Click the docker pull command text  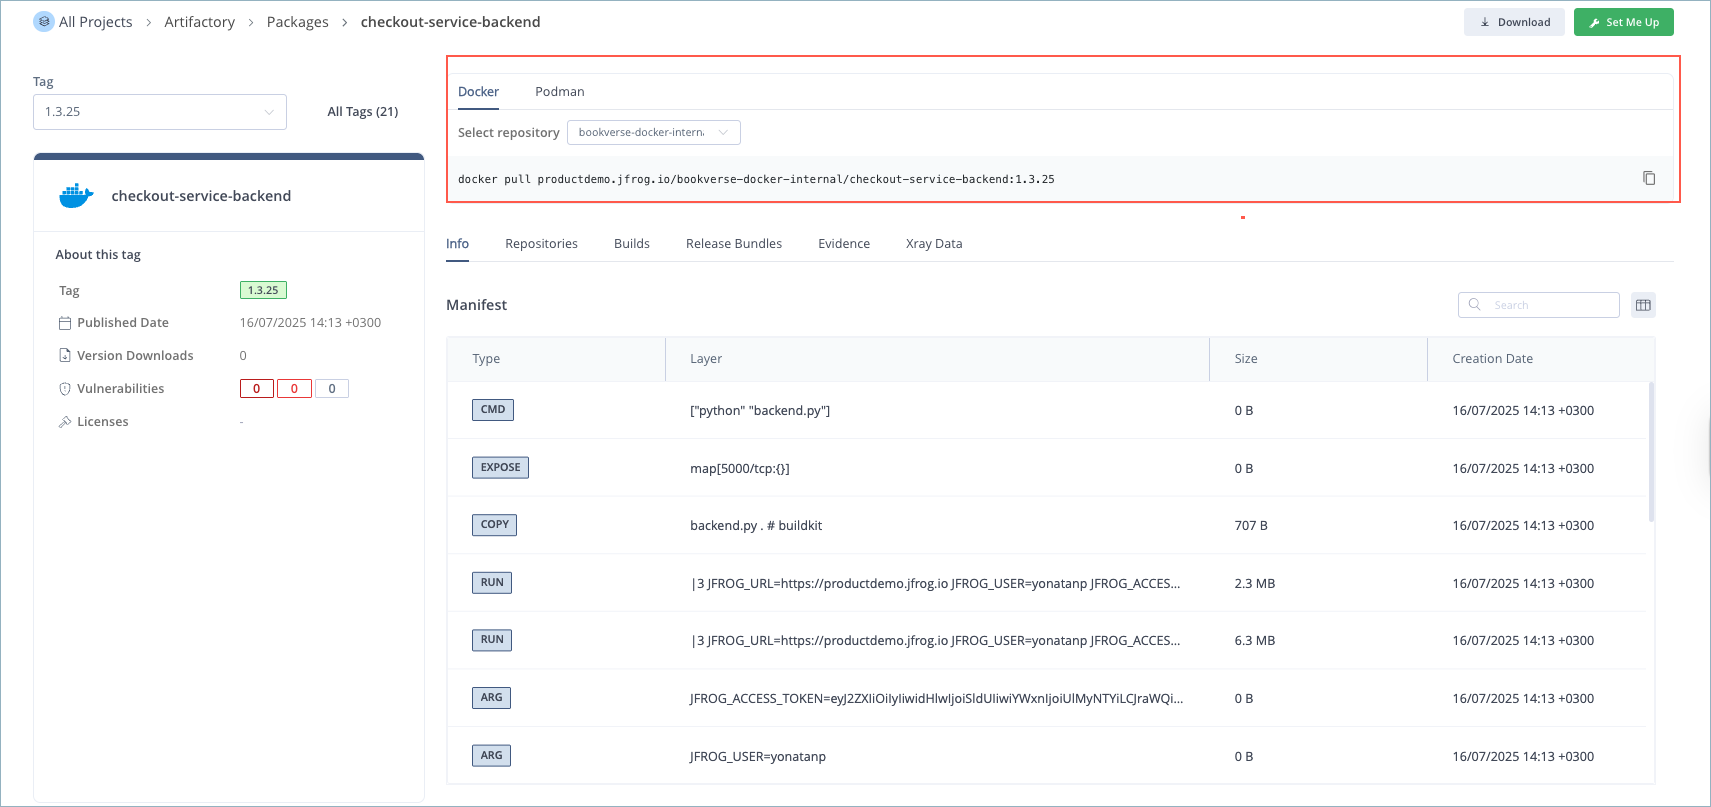tap(756, 180)
